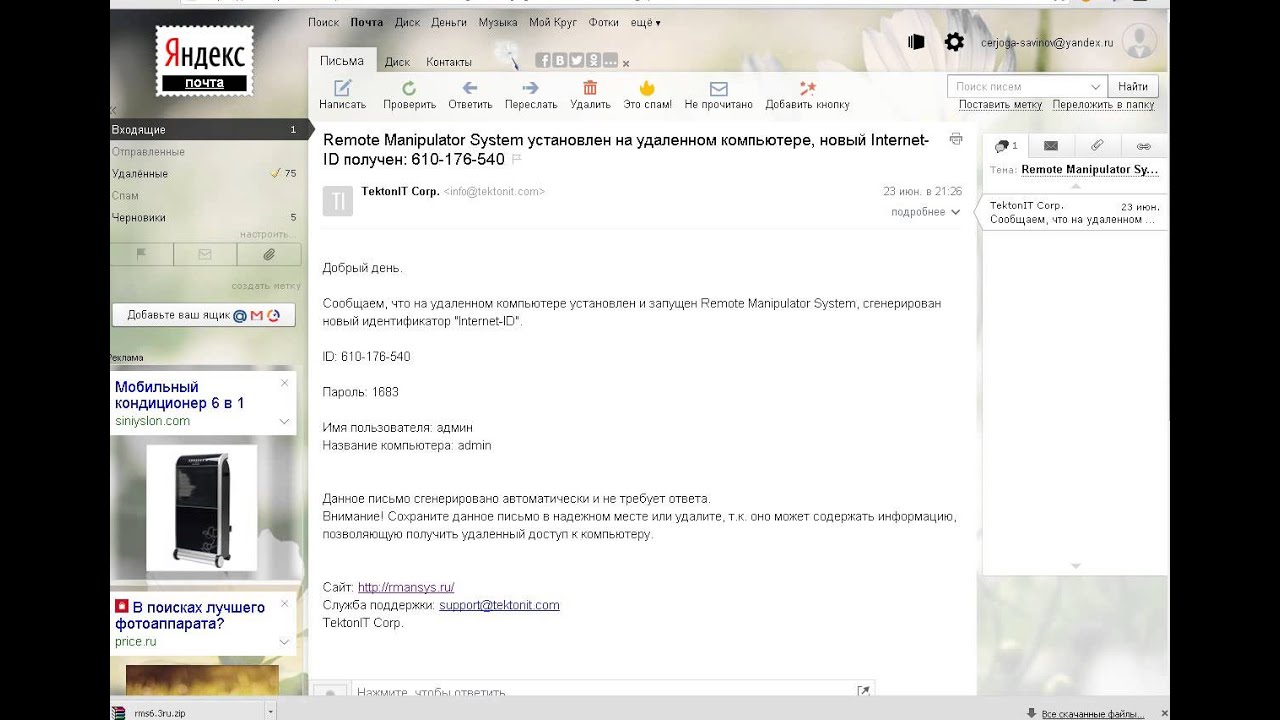The height and width of the screenshot is (720, 1280).
Task: Click the TektonIT sender avatar
Action: (x=338, y=201)
